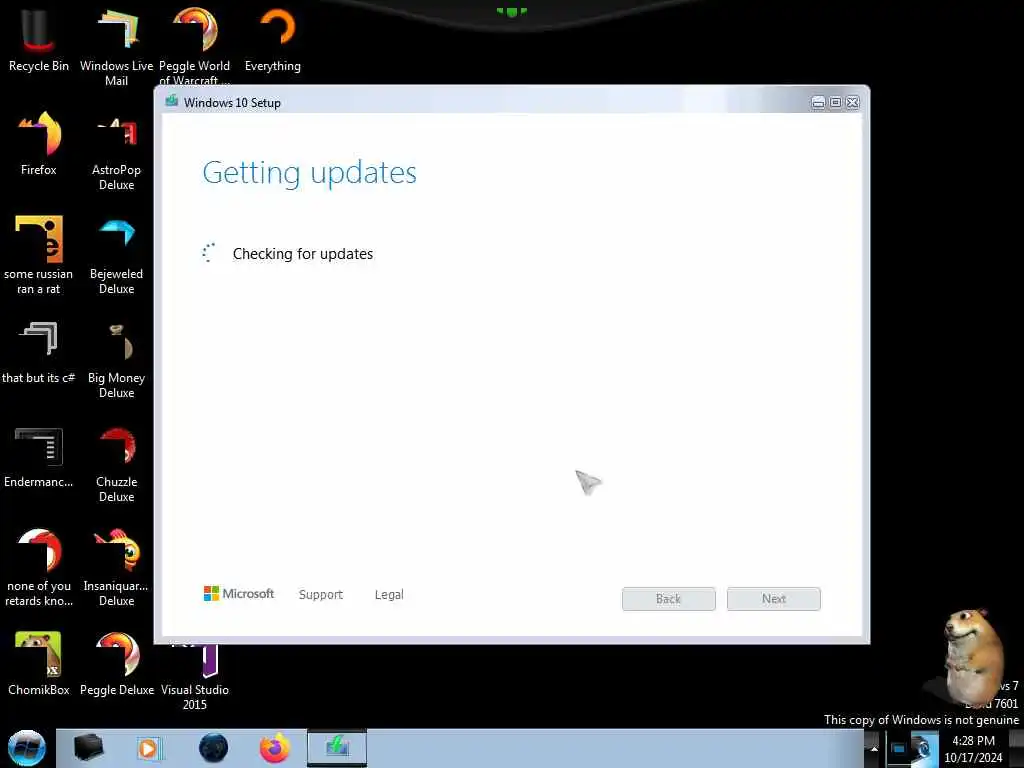Select the Endermanc... desktop icon
This screenshot has width=1024, height=768.
coord(39,457)
